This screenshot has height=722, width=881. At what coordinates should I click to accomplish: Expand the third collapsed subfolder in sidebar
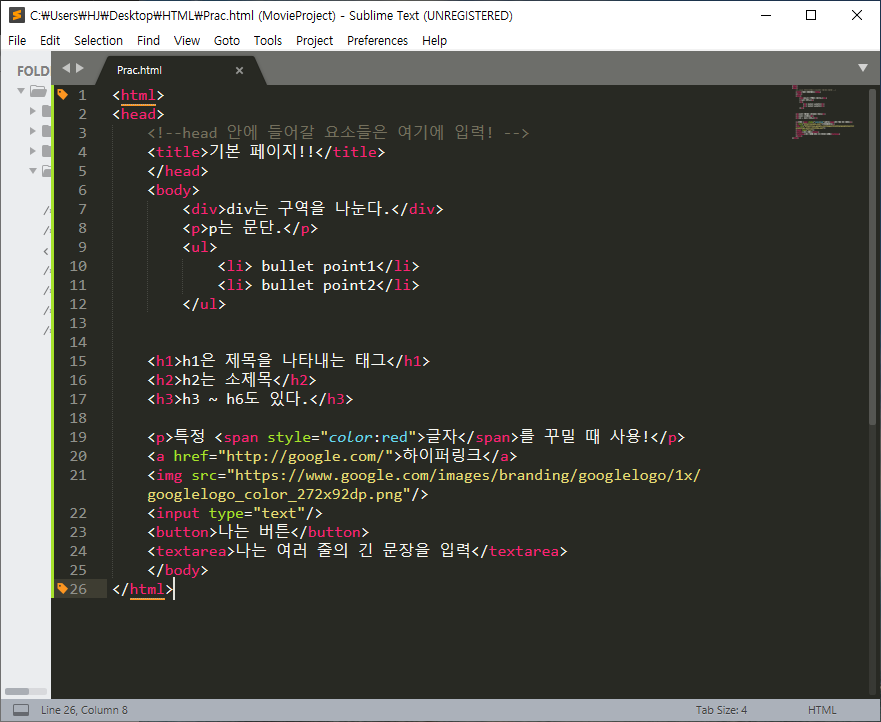click(x=33, y=151)
